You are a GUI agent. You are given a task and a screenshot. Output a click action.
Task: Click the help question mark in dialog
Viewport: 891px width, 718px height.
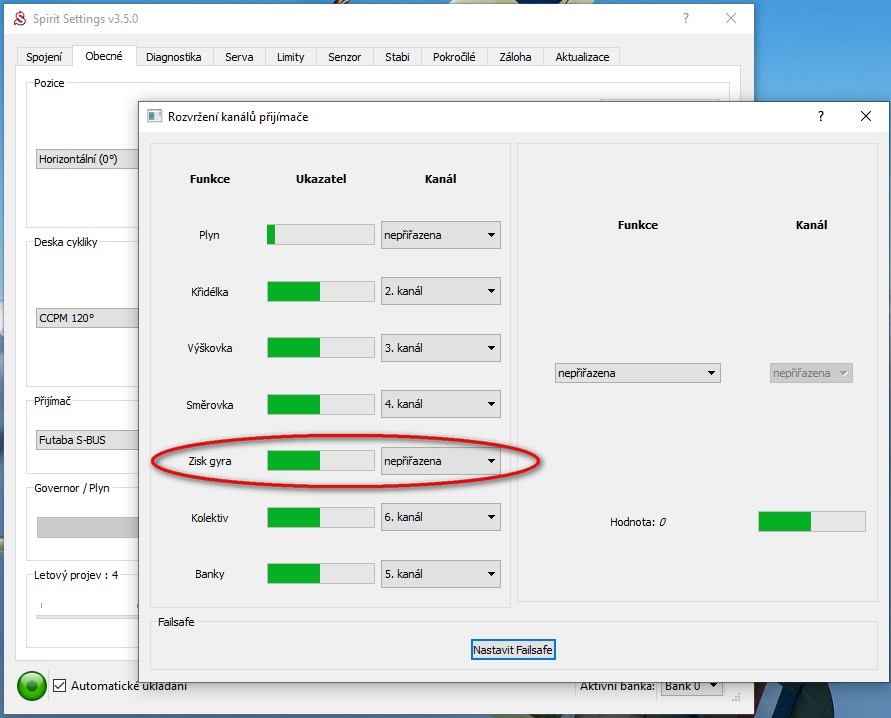click(821, 117)
